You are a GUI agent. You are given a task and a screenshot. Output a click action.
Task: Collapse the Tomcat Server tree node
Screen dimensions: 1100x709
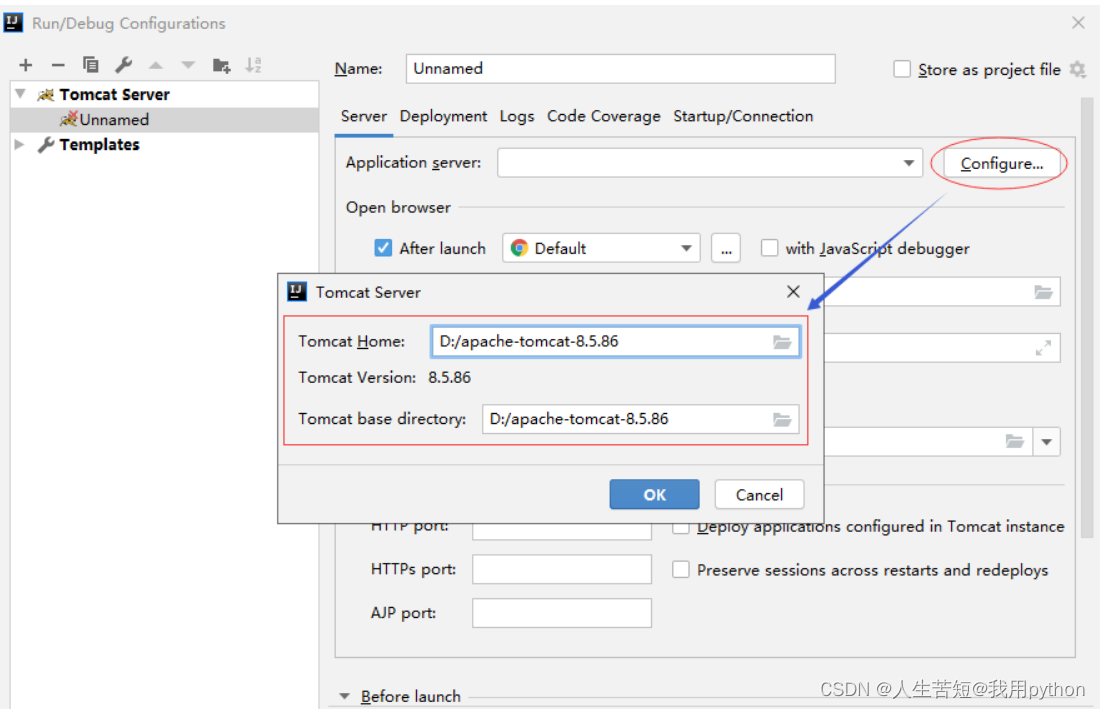pyautogui.click(x=20, y=94)
